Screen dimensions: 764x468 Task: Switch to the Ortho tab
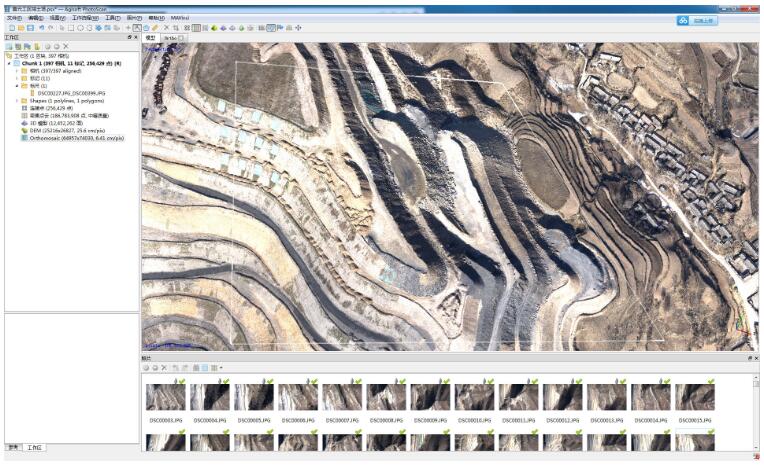tap(171, 37)
